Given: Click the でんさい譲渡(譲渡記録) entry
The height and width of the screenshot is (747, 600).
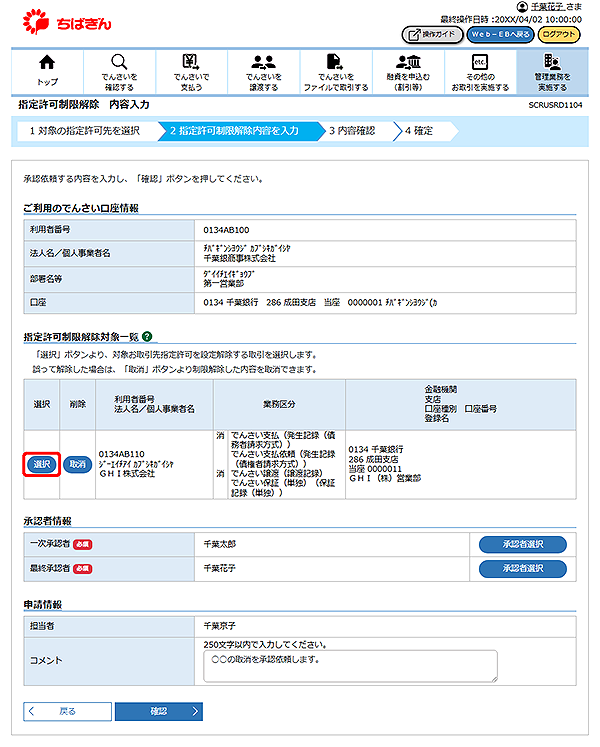Looking at the screenshot, I should [277, 474].
